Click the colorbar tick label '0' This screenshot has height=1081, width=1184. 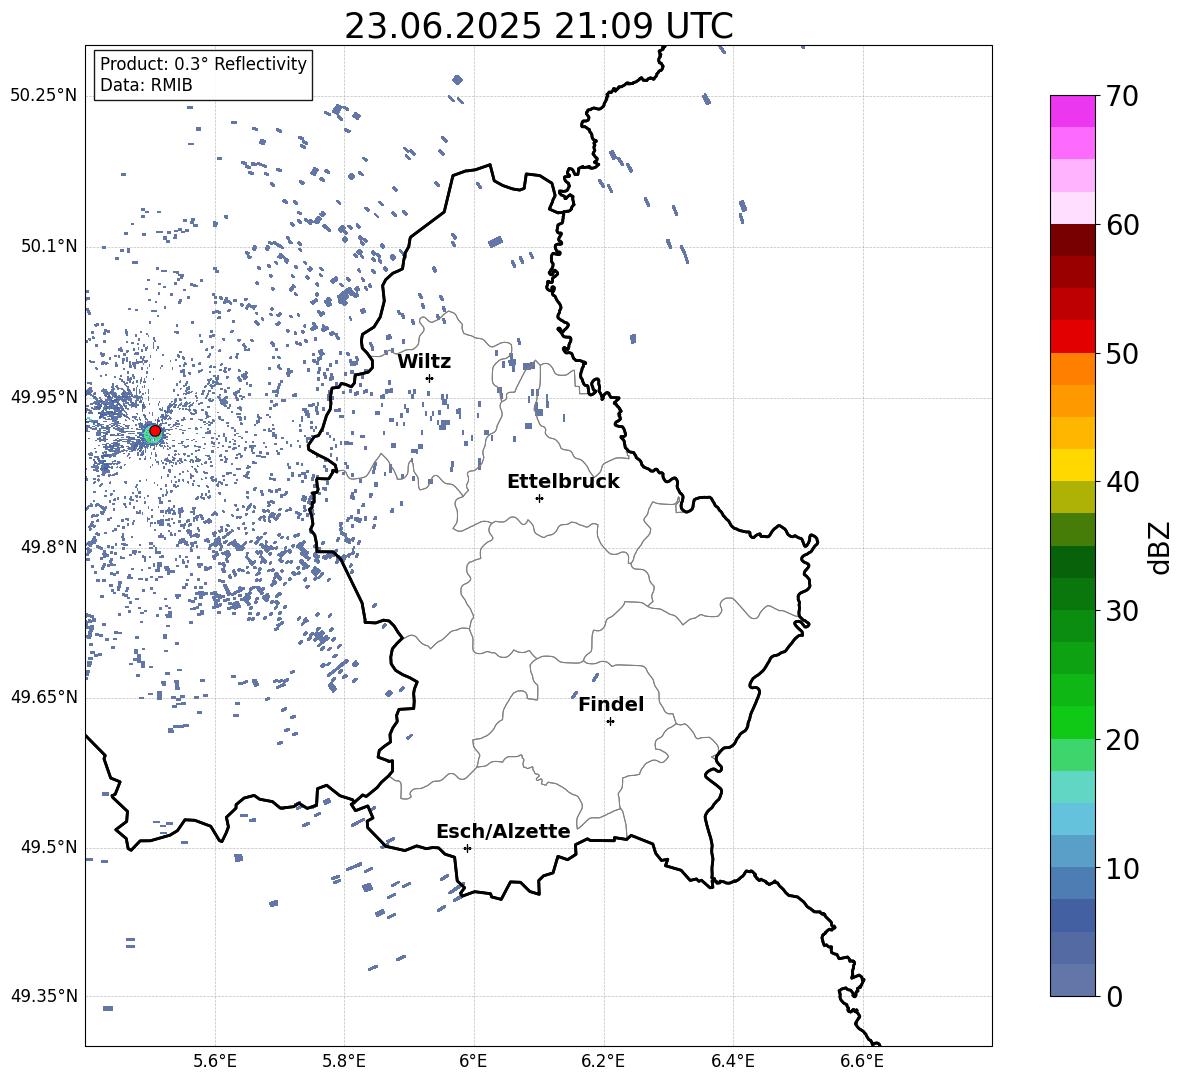click(1114, 997)
